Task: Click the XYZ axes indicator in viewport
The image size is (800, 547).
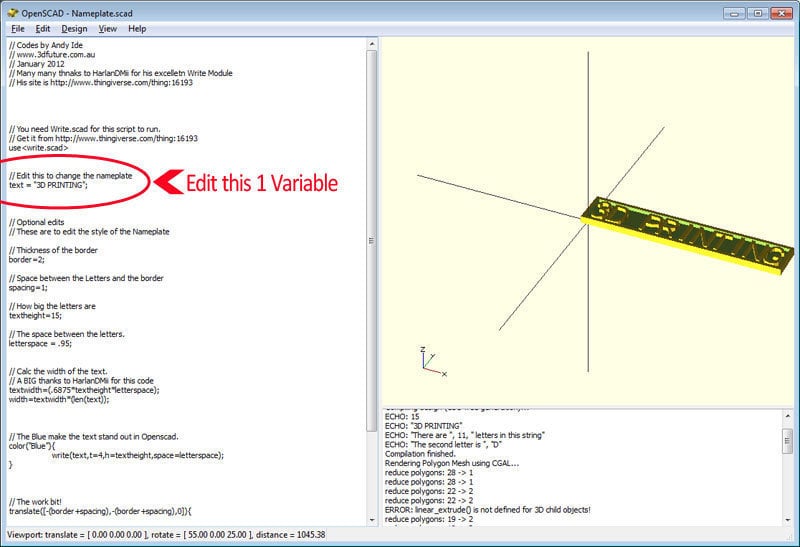Action: (x=430, y=361)
